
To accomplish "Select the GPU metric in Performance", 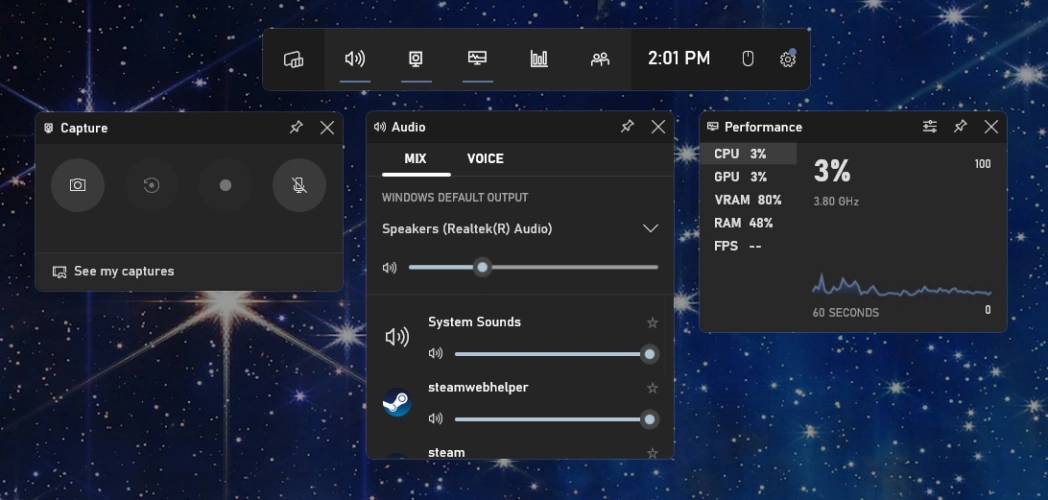I will [740, 177].
